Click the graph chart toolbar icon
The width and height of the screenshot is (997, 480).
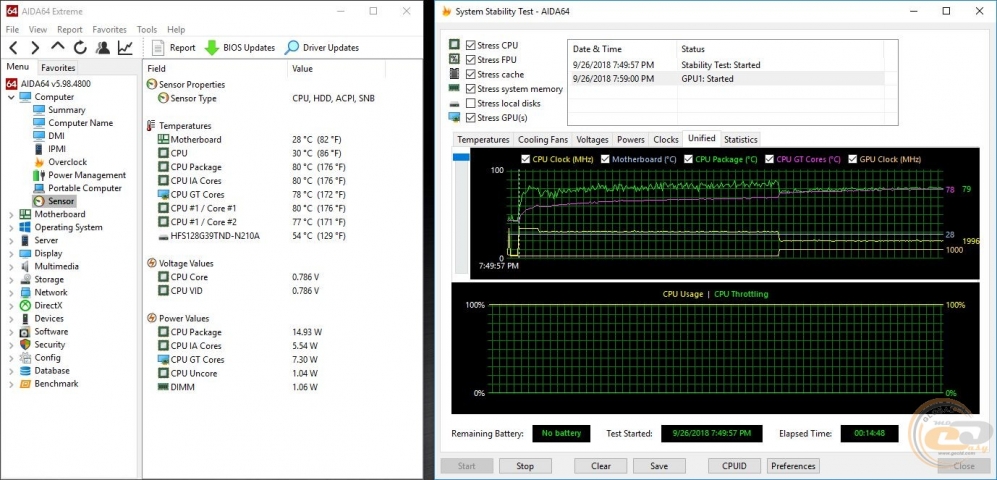pos(125,48)
